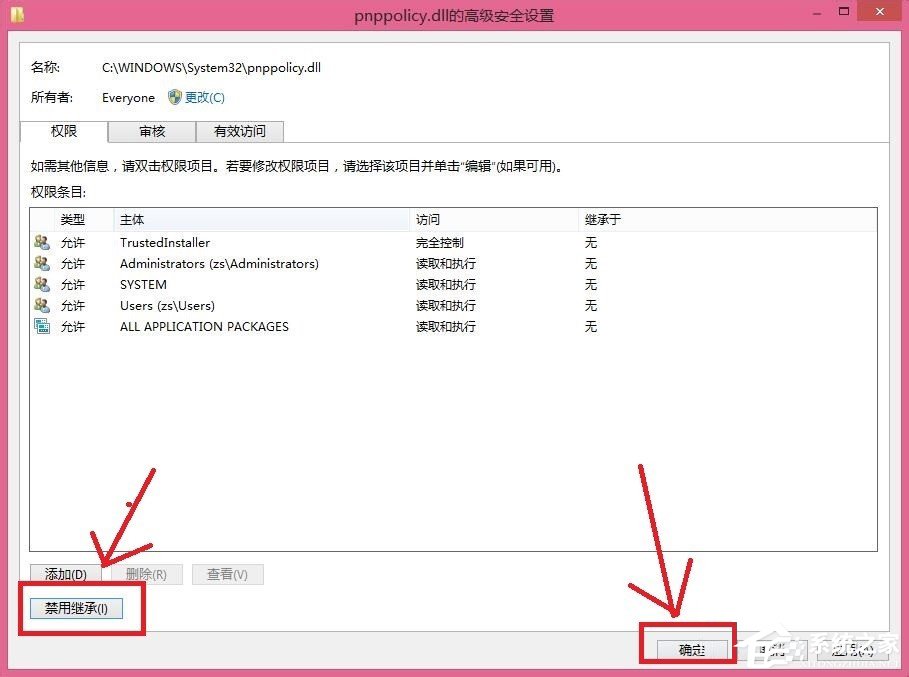Viewport: 909px width, 677px height.
Task: Click the group icon beside Users (zs\Users)
Action: point(42,305)
